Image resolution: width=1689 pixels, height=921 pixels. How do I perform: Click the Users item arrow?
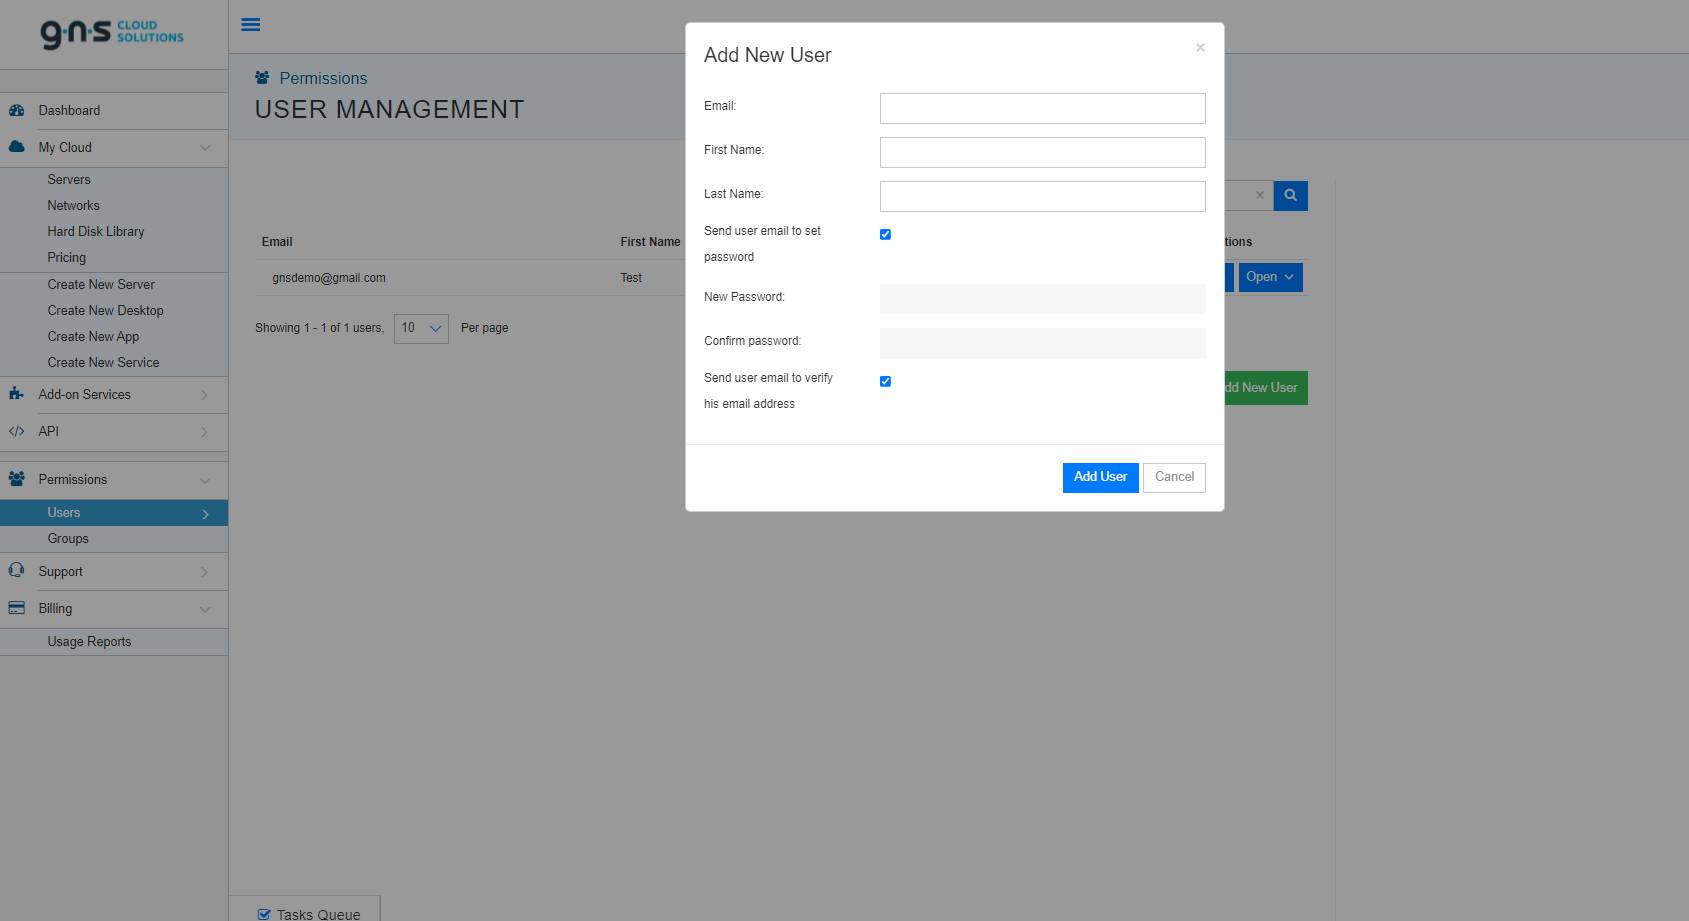pos(206,514)
